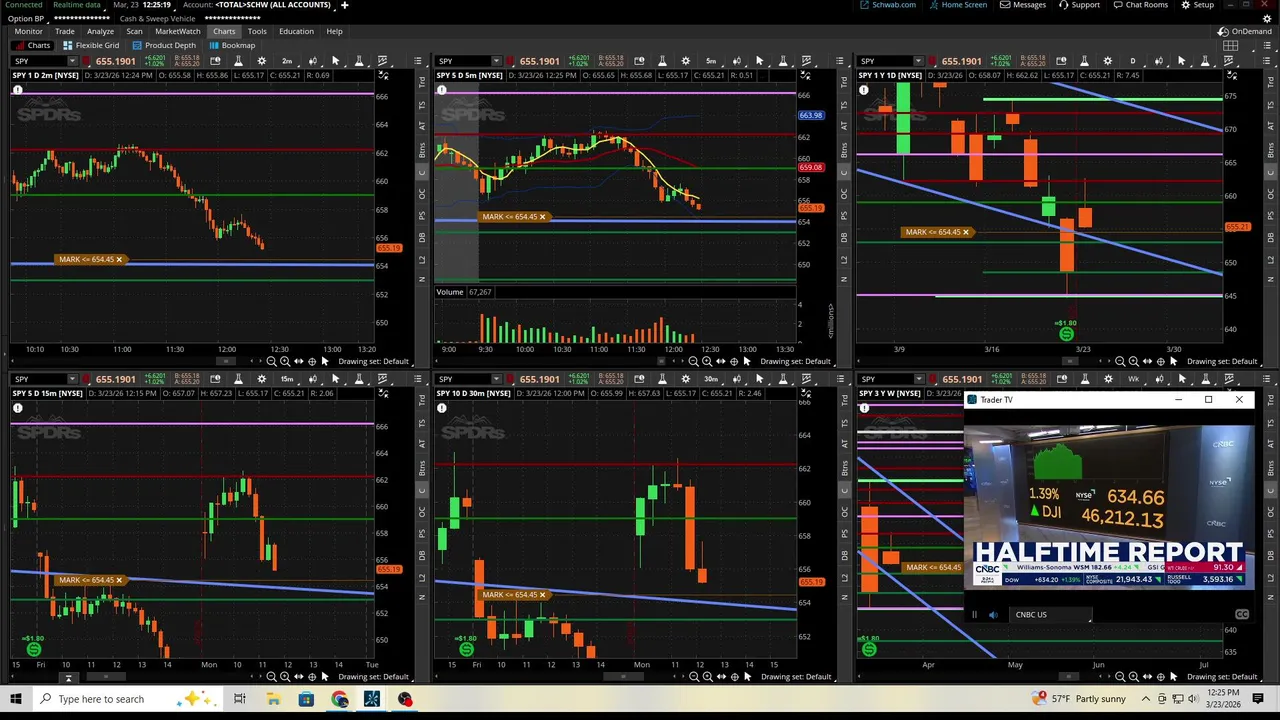Toggle closed captions CC in Trader TV
Screen dimensions: 1280x720
(1242, 614)
